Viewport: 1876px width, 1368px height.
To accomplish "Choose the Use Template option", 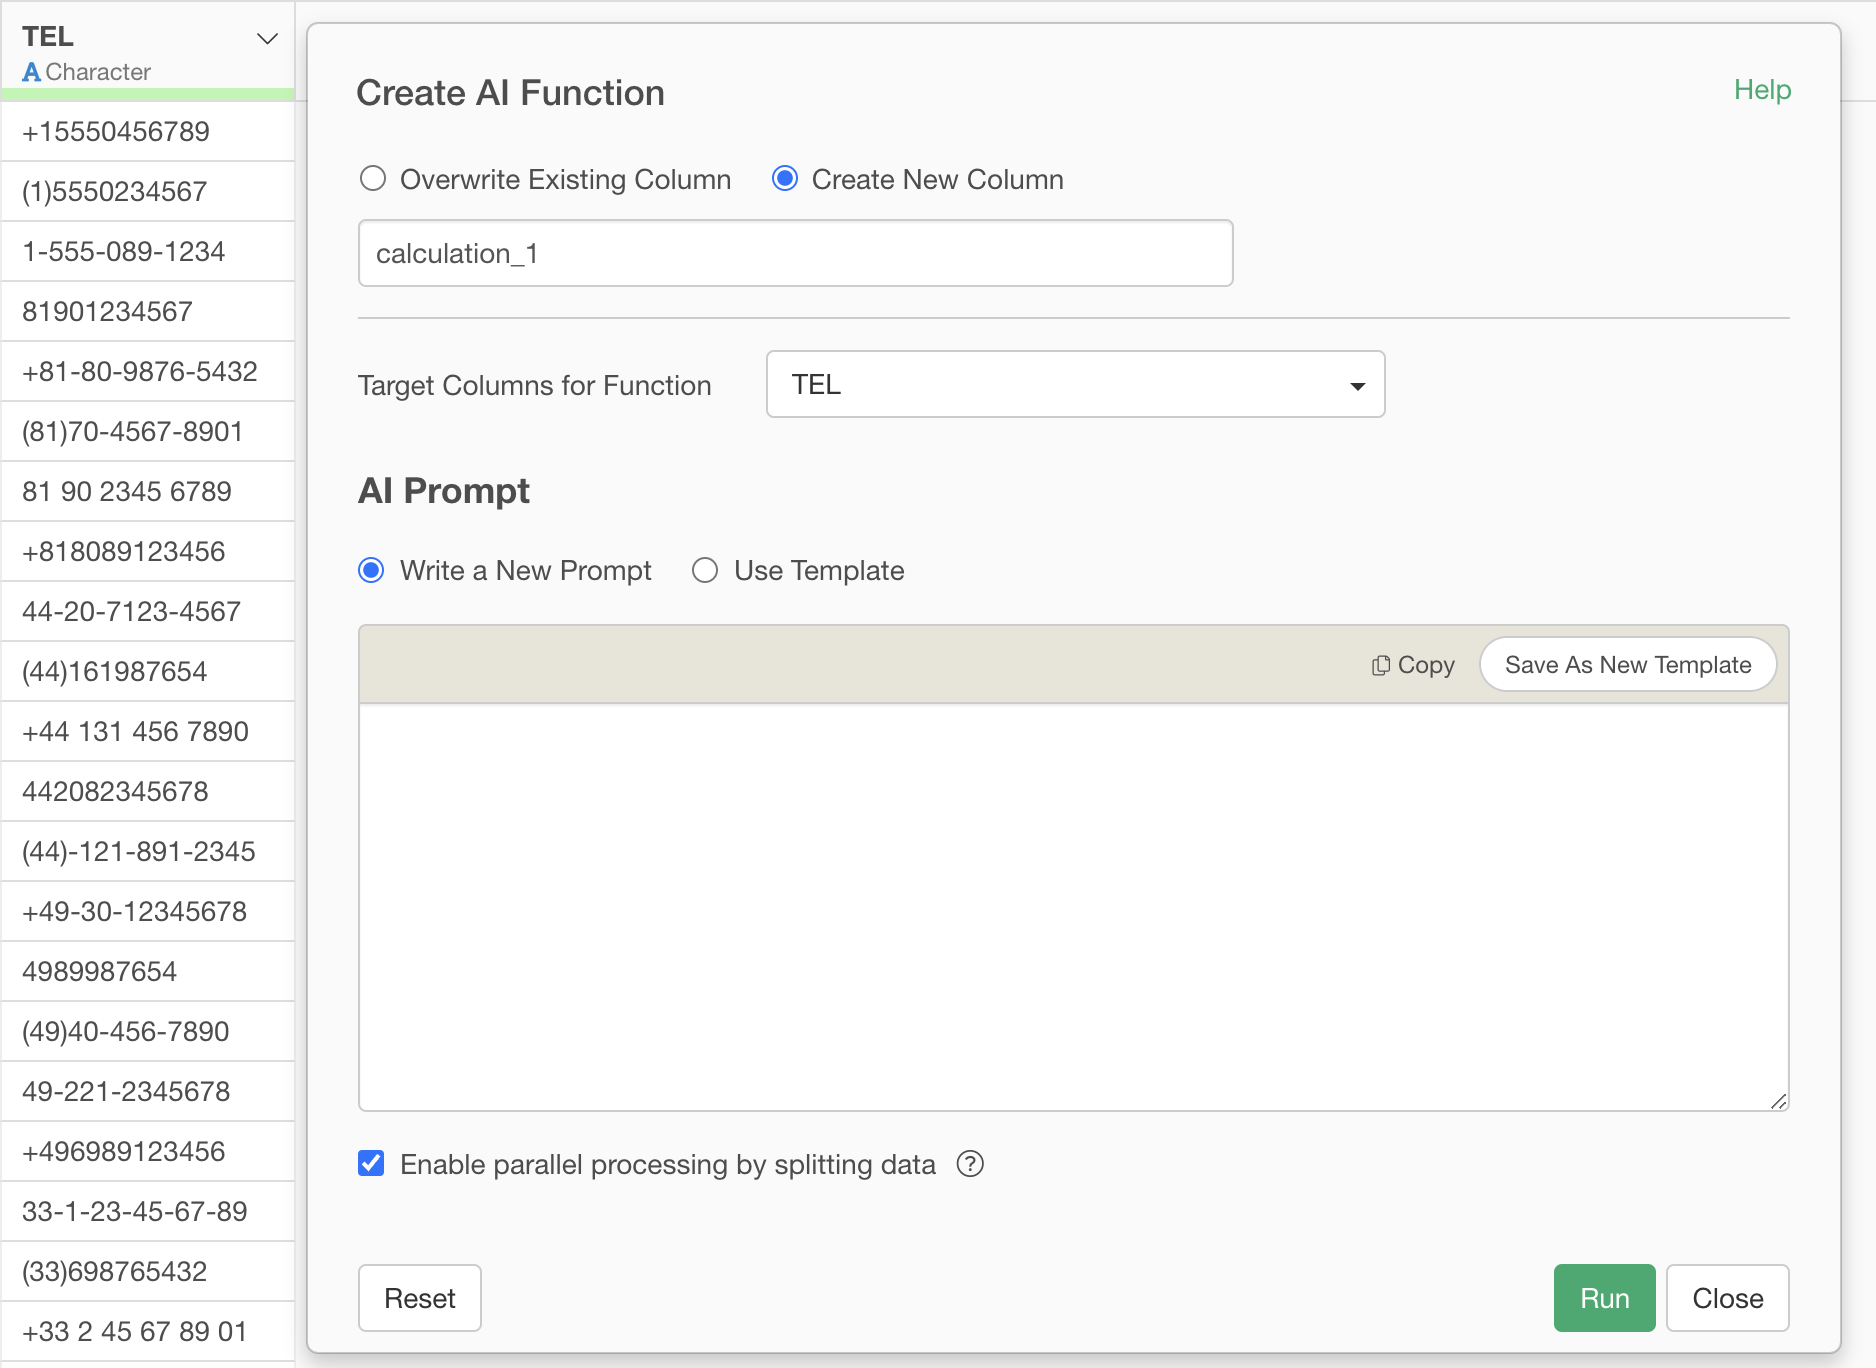I will pos(705,570).
